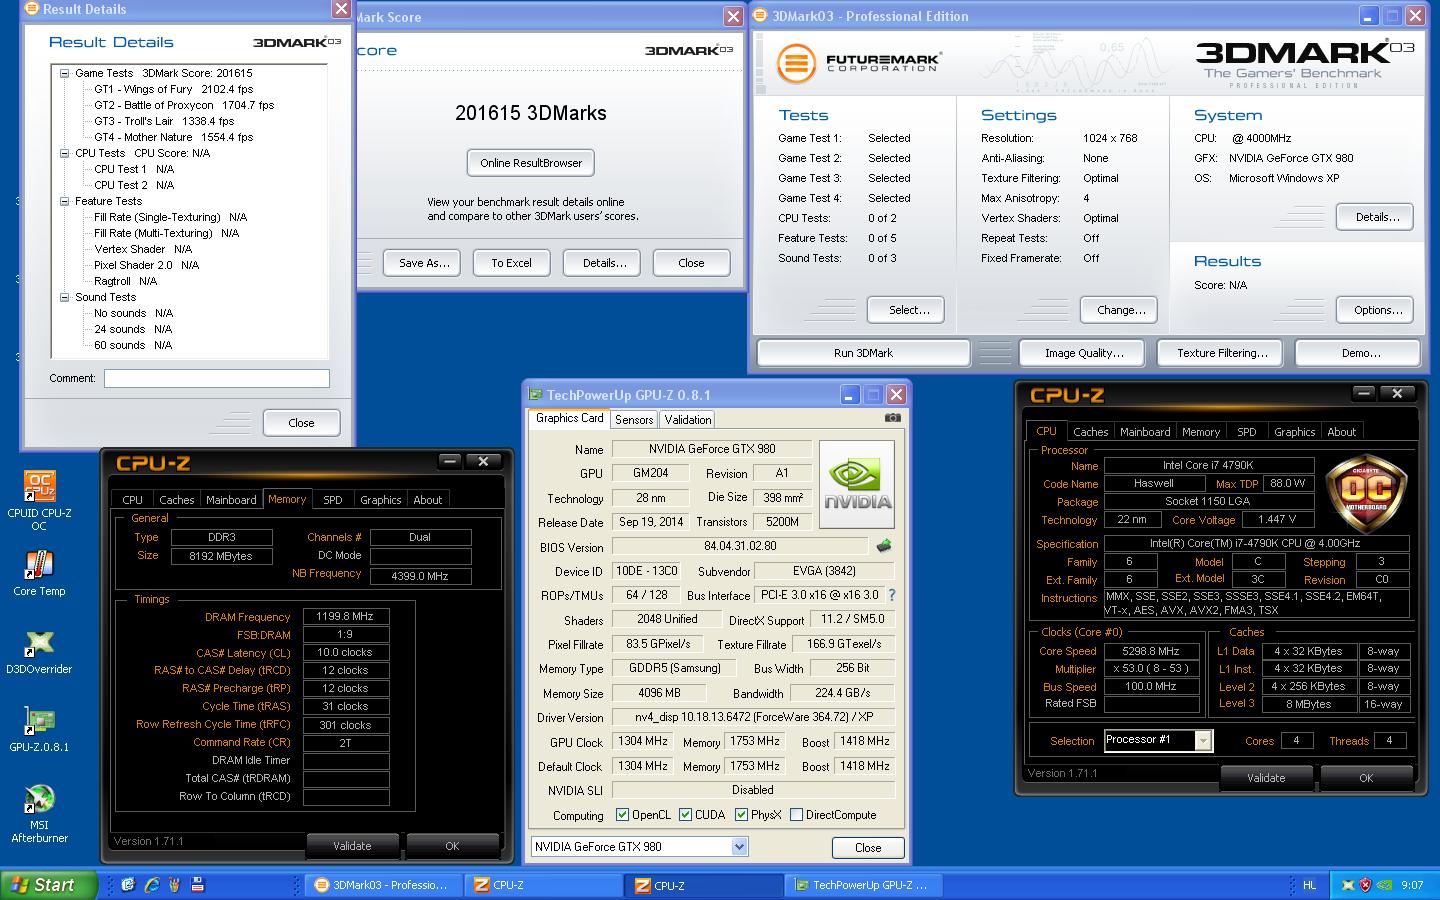Click the Close button in the GPU-Z window
This screenshot has width=1440, height=900.
[868, 848]
